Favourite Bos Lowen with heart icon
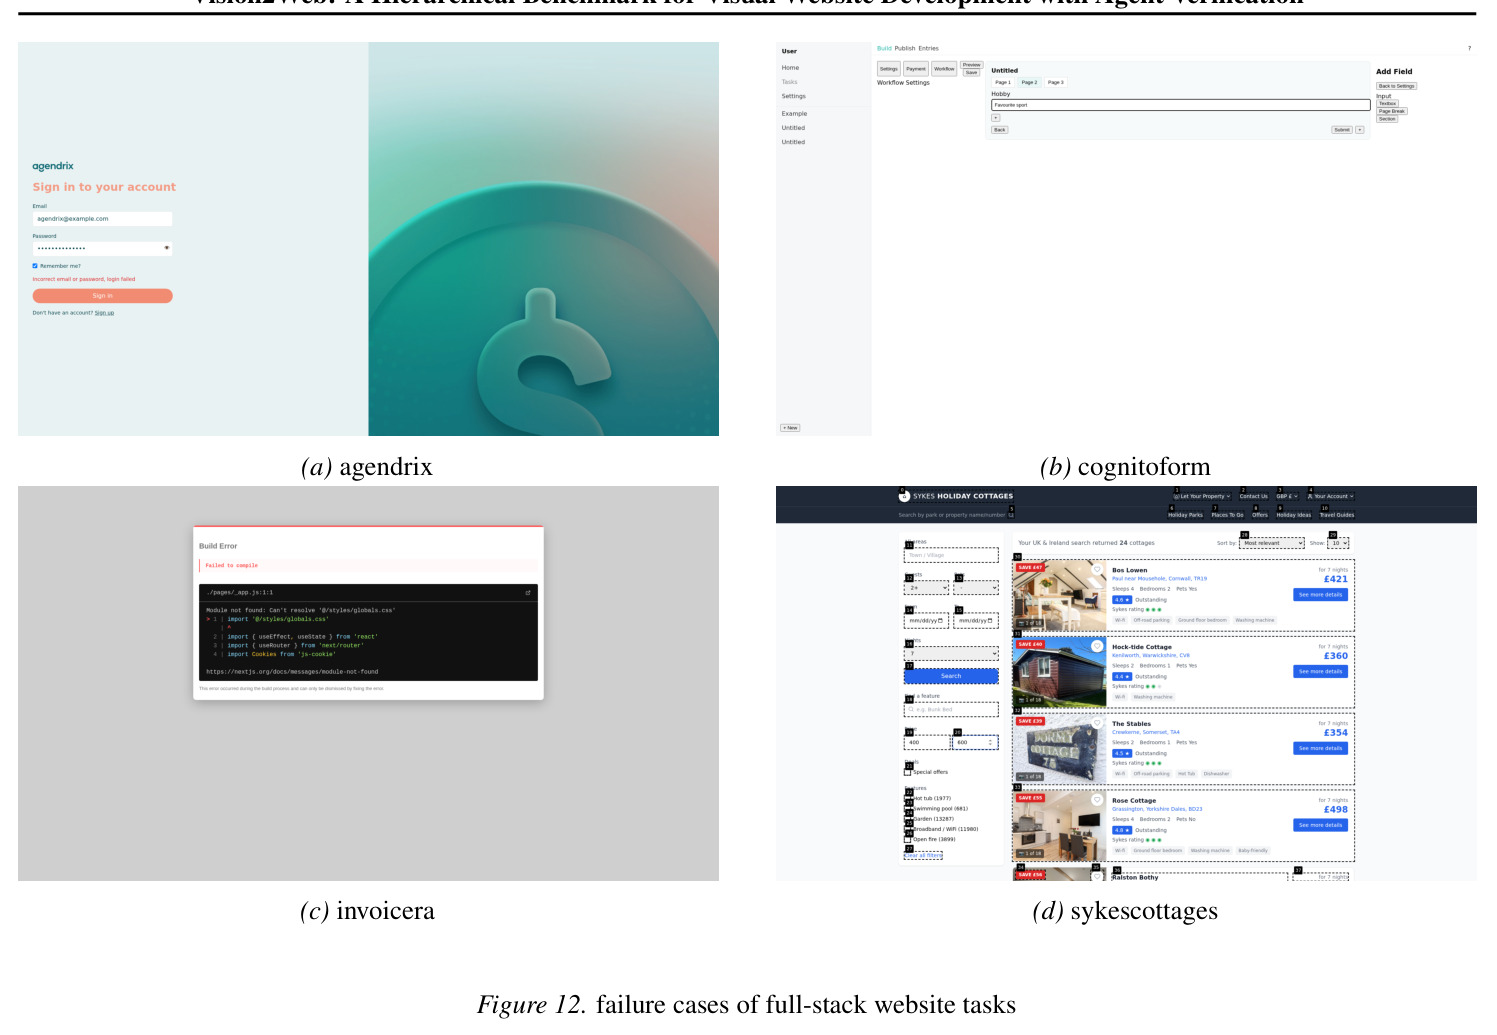 click(x=1097, y=570)
